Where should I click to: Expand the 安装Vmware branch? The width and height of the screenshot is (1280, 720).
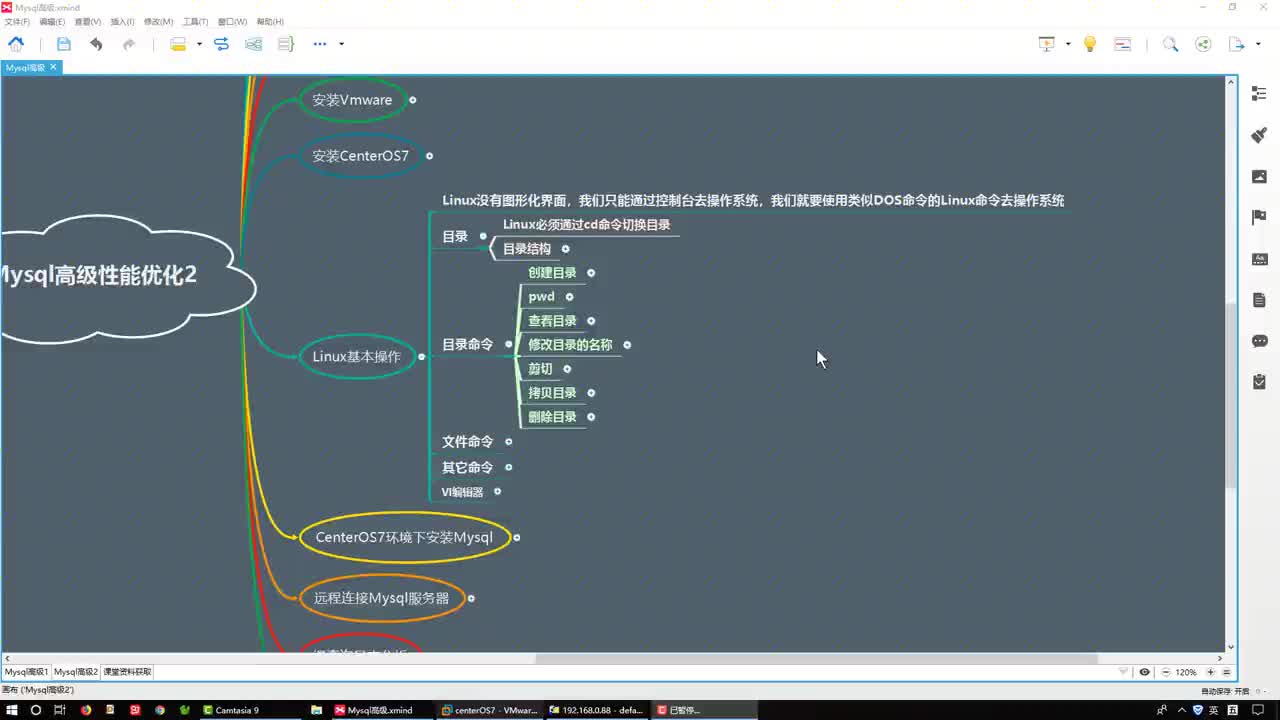(412, 100)
